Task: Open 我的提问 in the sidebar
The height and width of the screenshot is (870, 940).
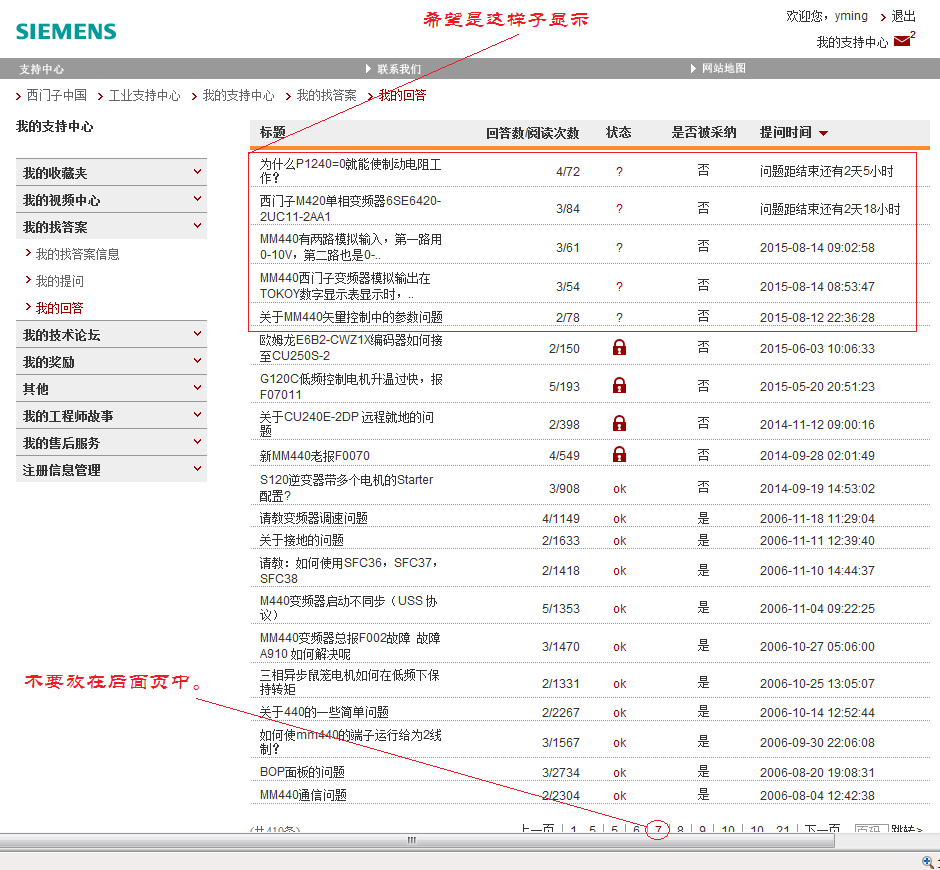Action: pyautogui.click(x=59, y=281)
